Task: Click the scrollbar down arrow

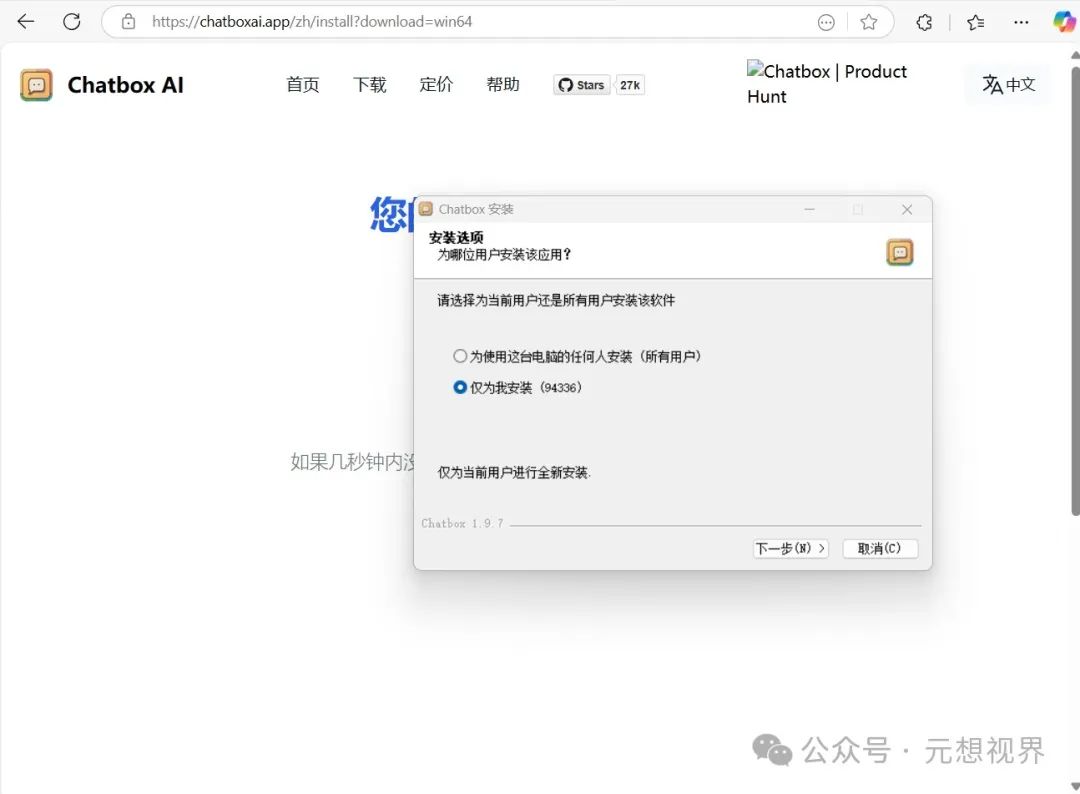Action: [1075, 786]
